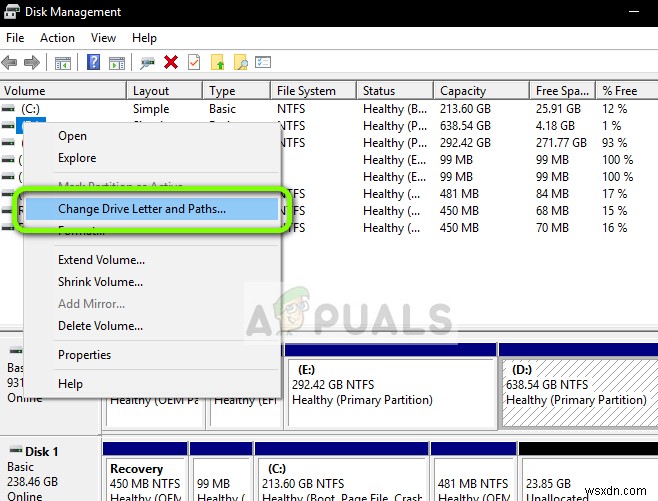Image resolution: width=658 pixels, height=501 pixels.
Task: Choose Open from the context menu
Action: click(x=152, y=136)
